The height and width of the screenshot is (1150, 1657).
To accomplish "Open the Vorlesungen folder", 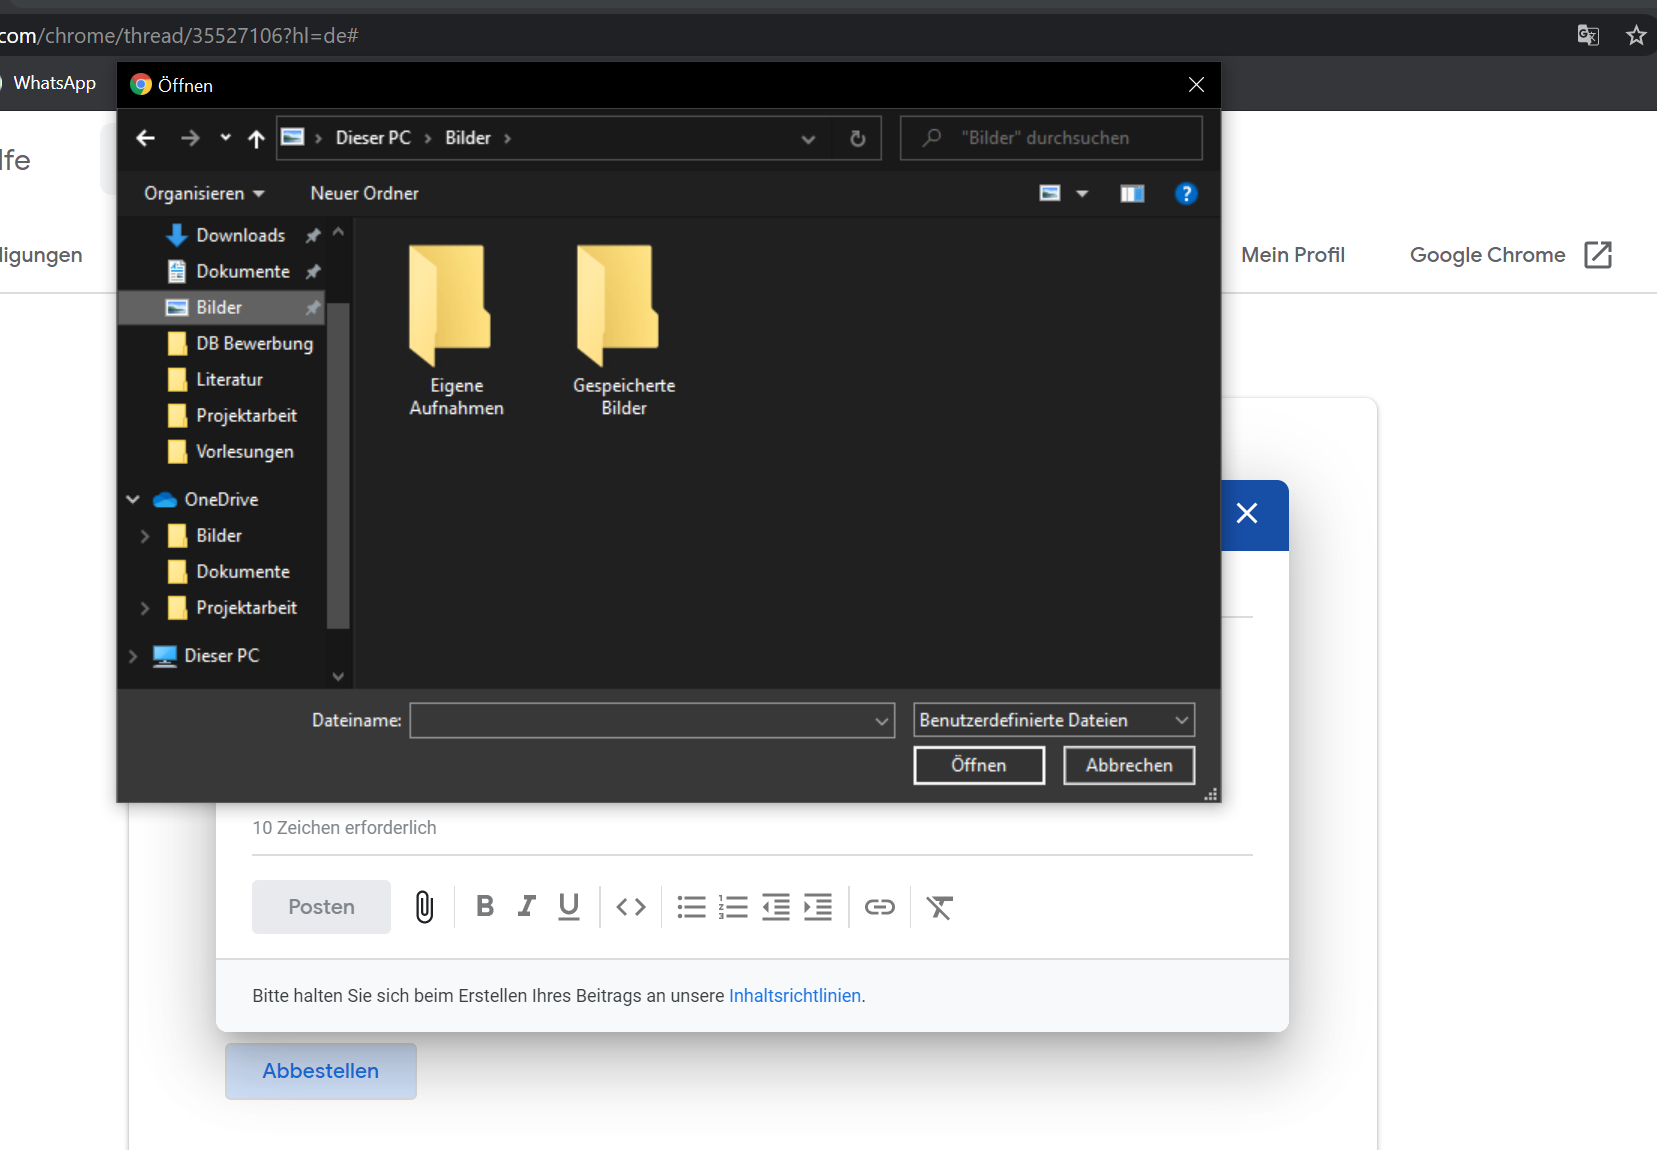I will click(x=245, y=451).
